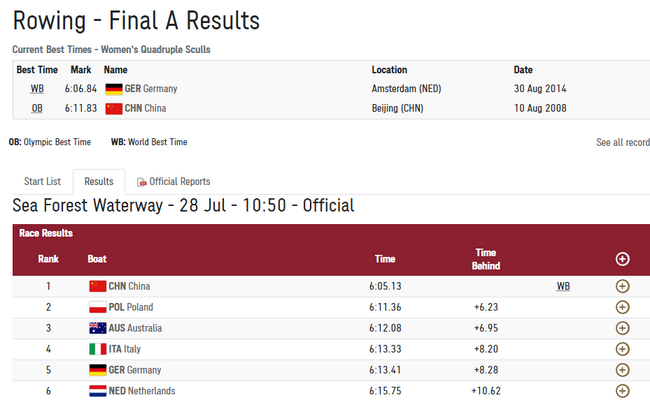This screenshot has width=650, height=400.
Task: Expand Australia row plus icon
Action: [x=622, y=328]
